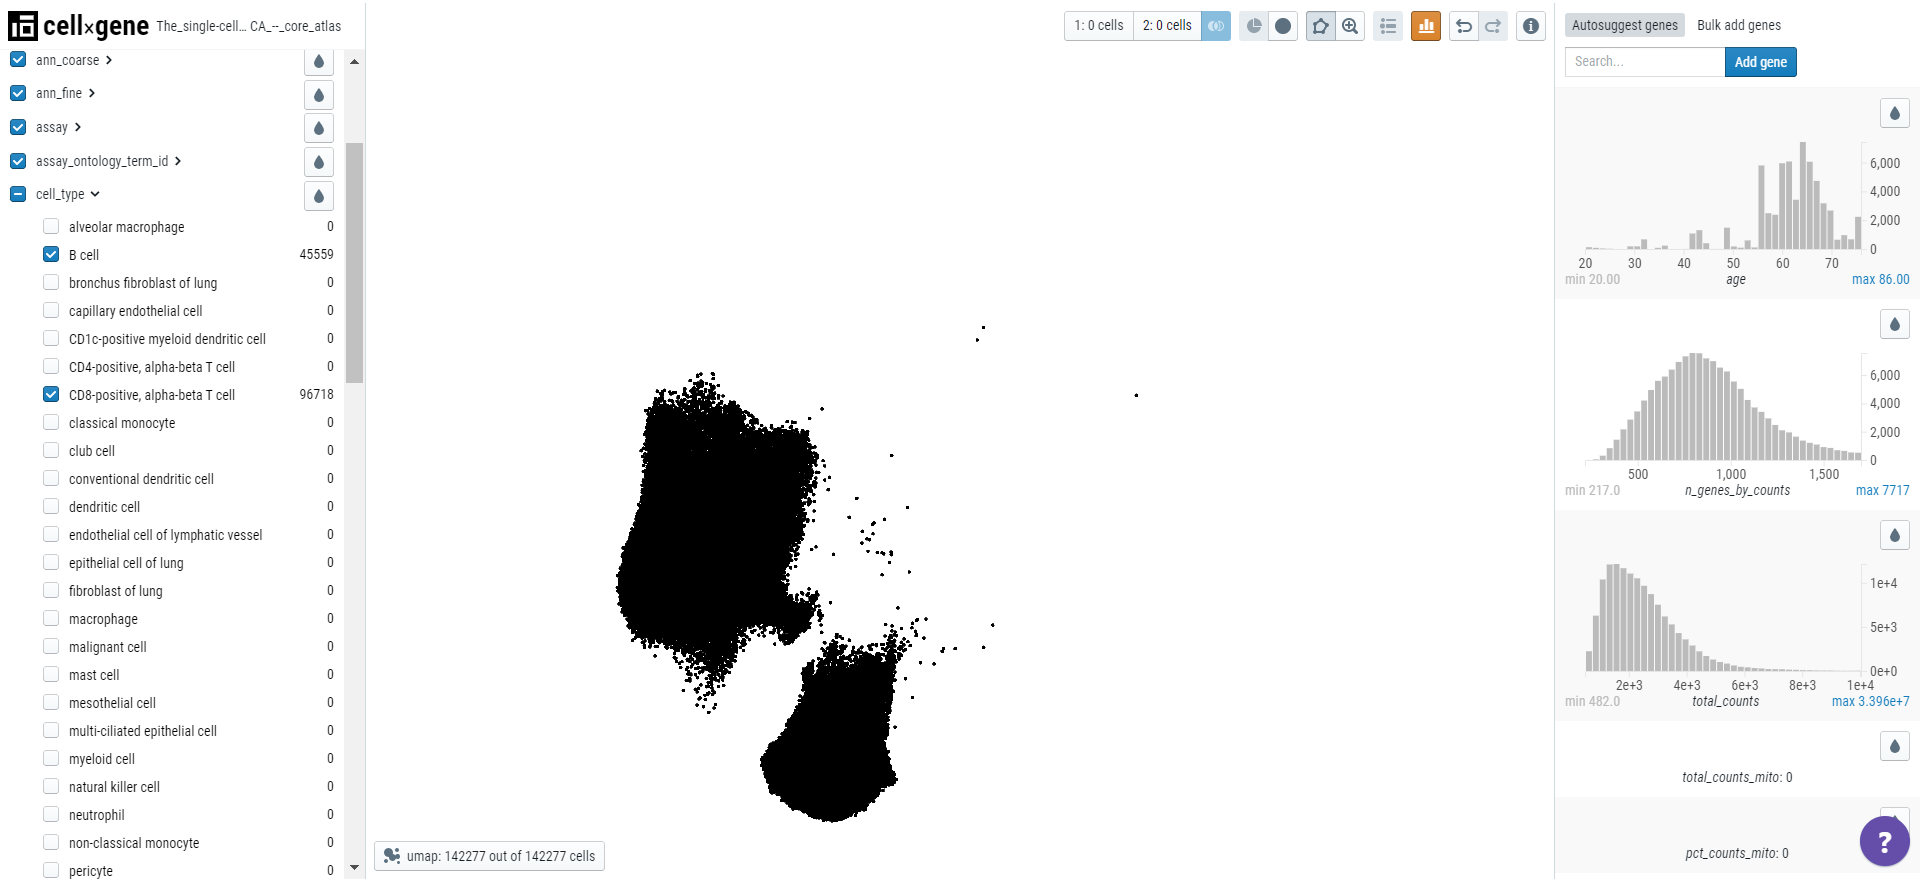This screenshot has height=882, width=1920.
Task: Check the neutrophil checkbox
Action: pos(51,814)
